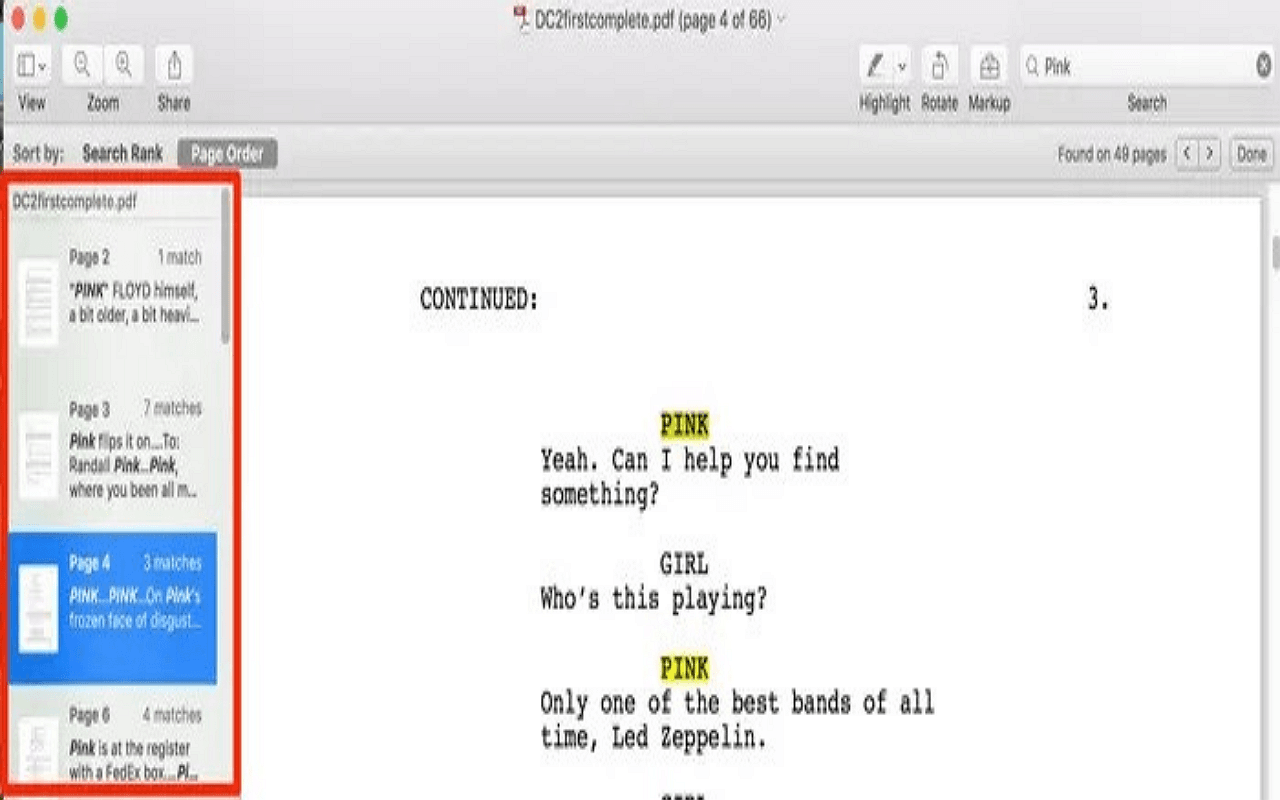Open the View sidebar options button

click(32, 67)
